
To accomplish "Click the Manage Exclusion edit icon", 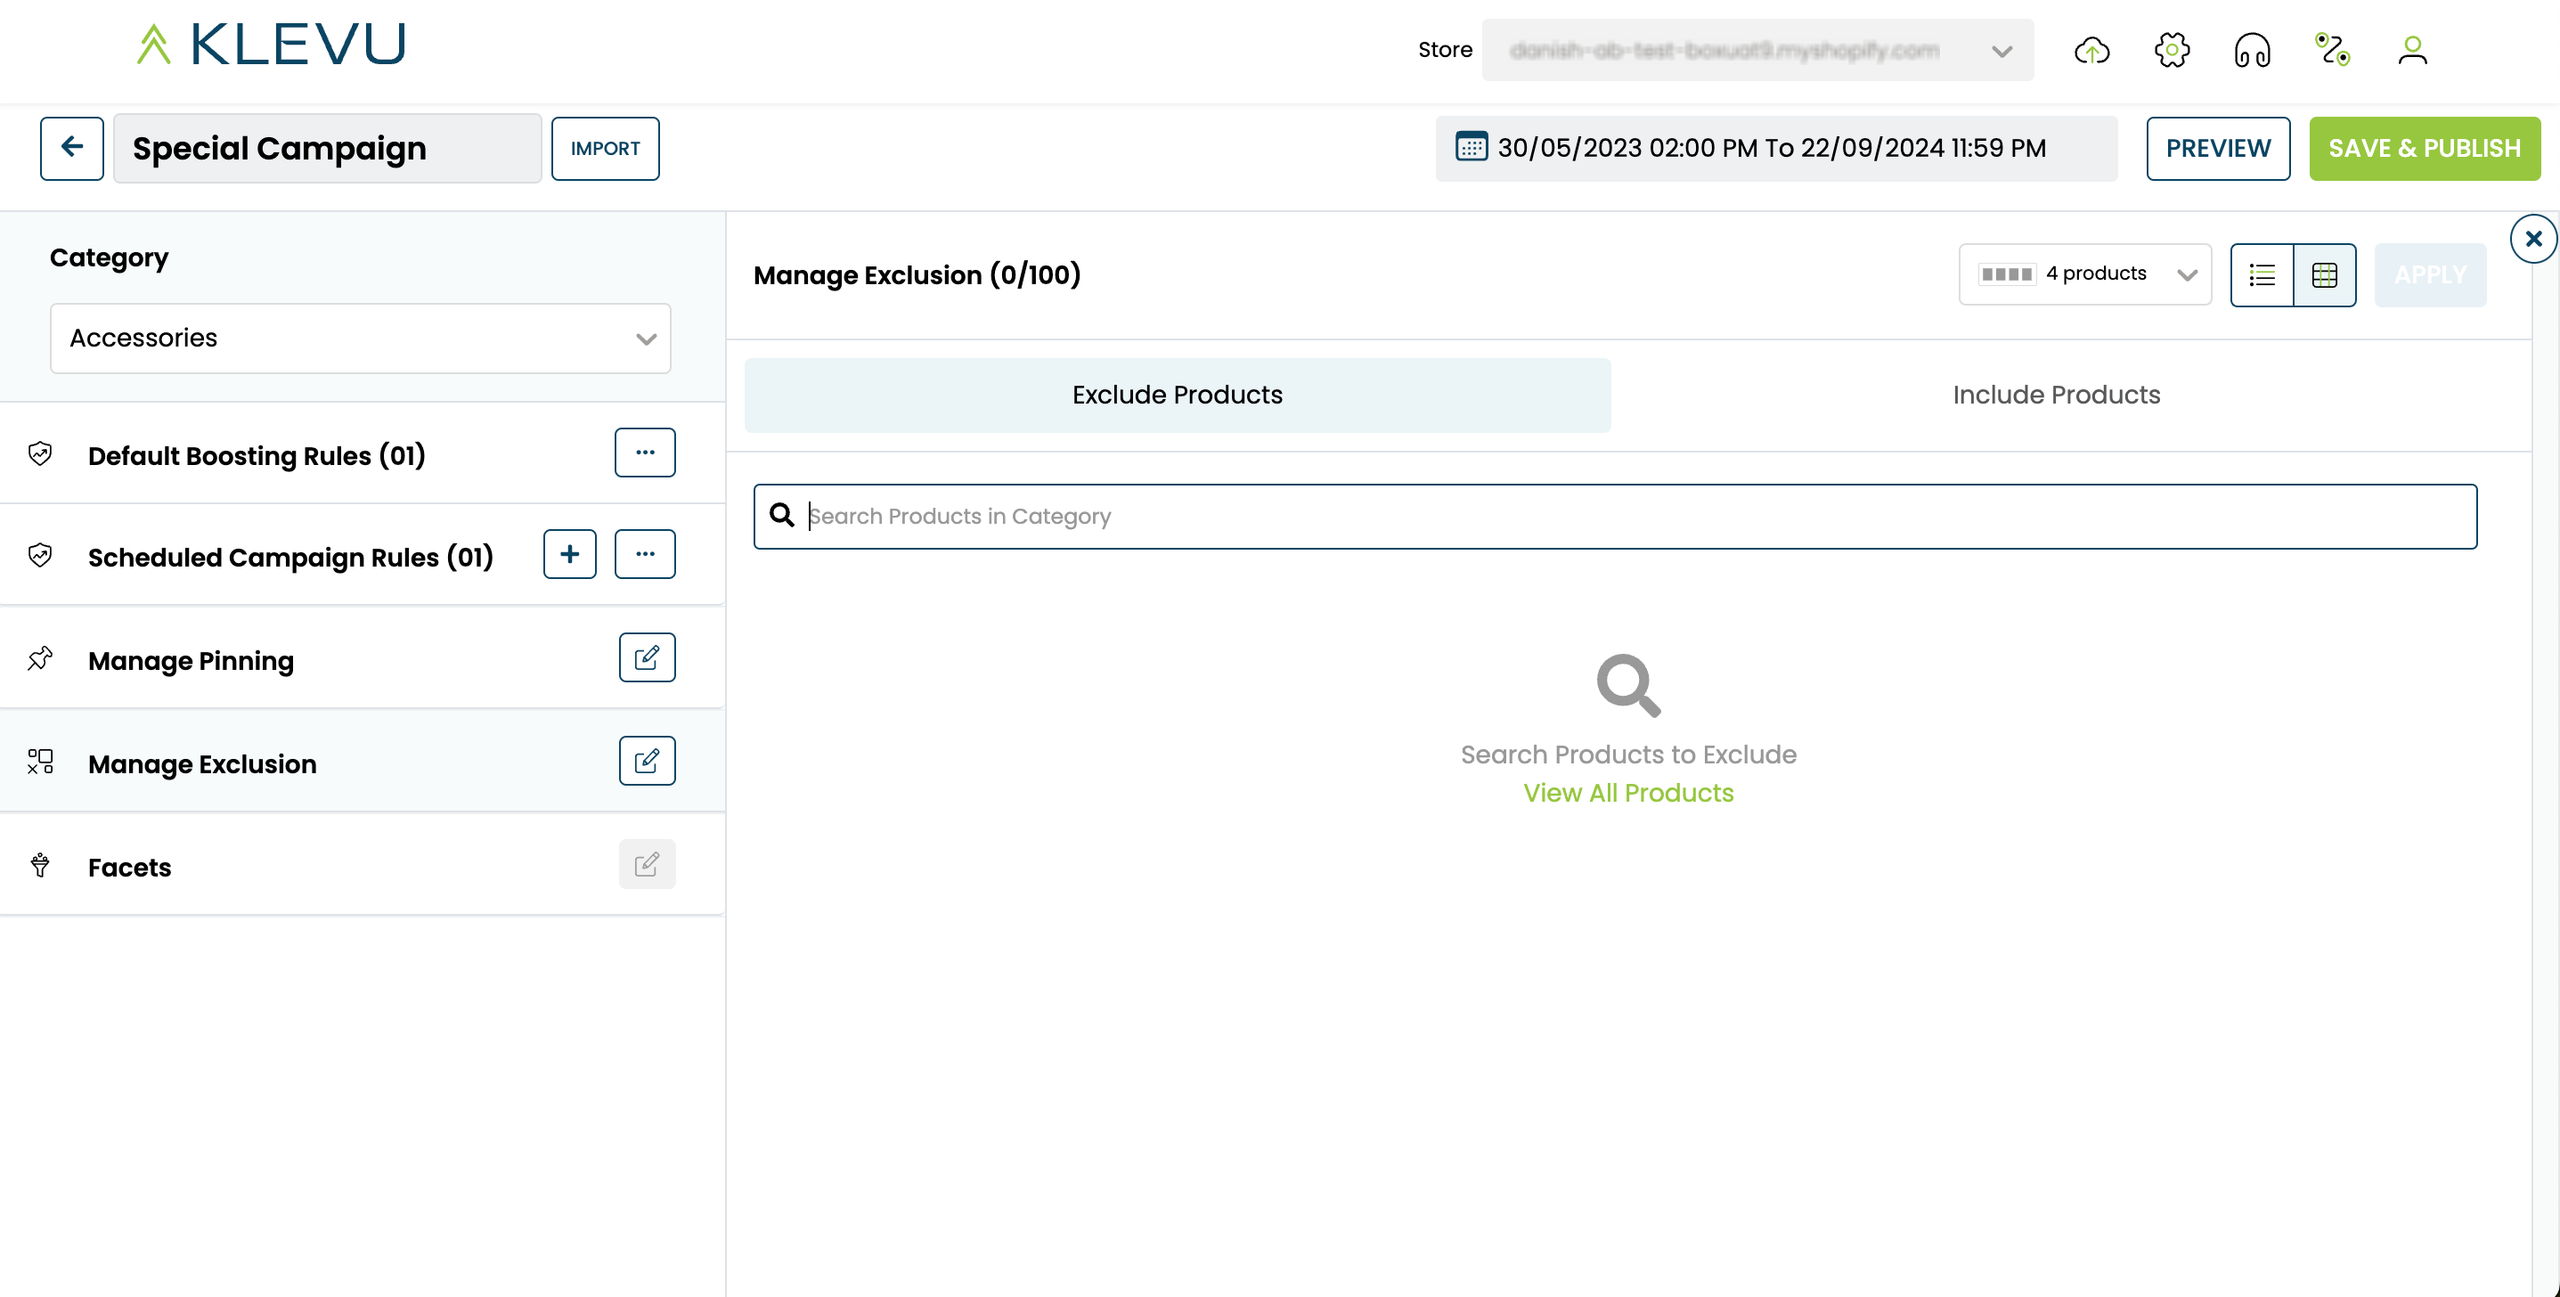I will [647, 761].
